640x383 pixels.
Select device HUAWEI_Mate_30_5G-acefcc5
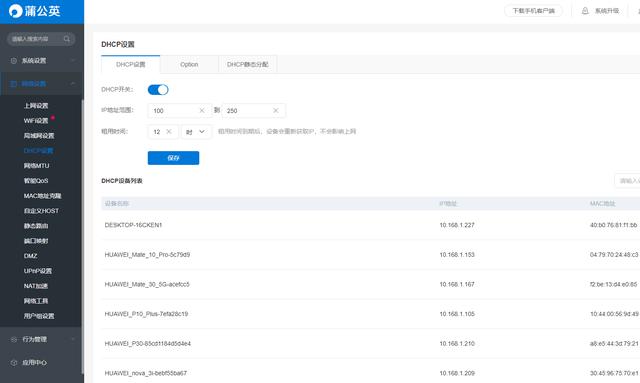[x=147, y=284]
